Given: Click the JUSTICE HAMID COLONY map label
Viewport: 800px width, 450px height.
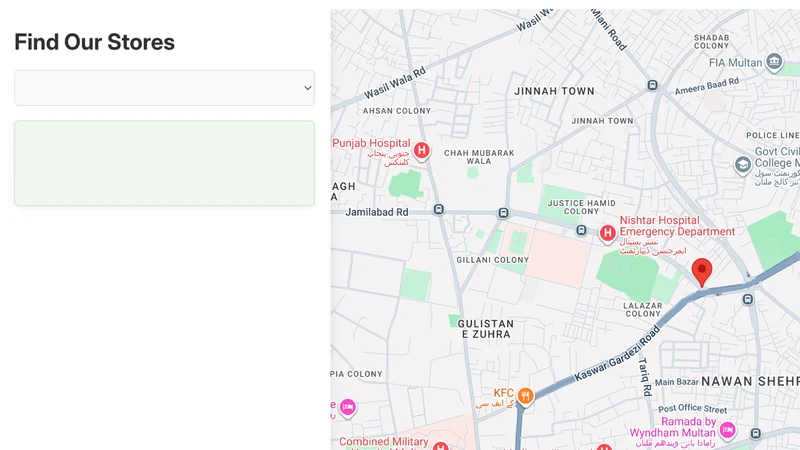Looking at the screenshot, I should click(x=581, y=207).
